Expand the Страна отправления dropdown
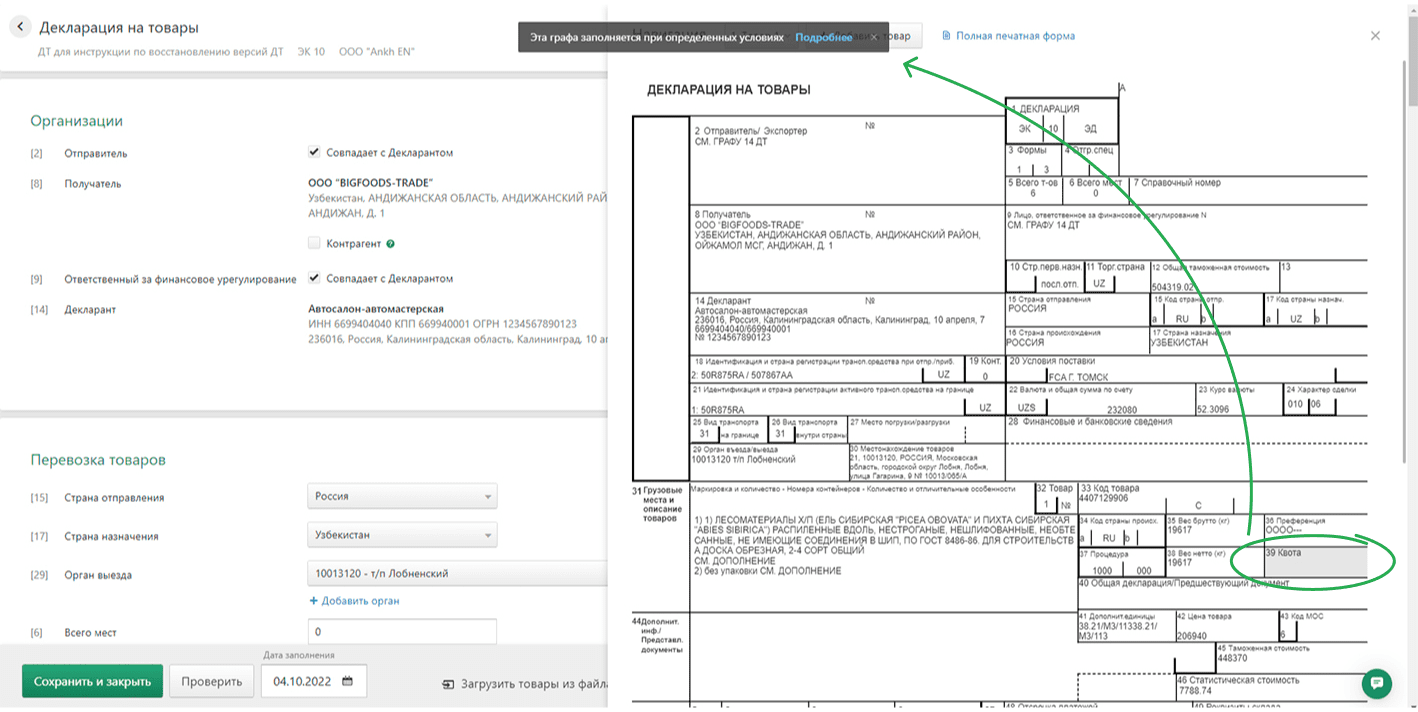Image resolution: width=1418 pixels, height=712 pixels. click(x=401, y=497)
